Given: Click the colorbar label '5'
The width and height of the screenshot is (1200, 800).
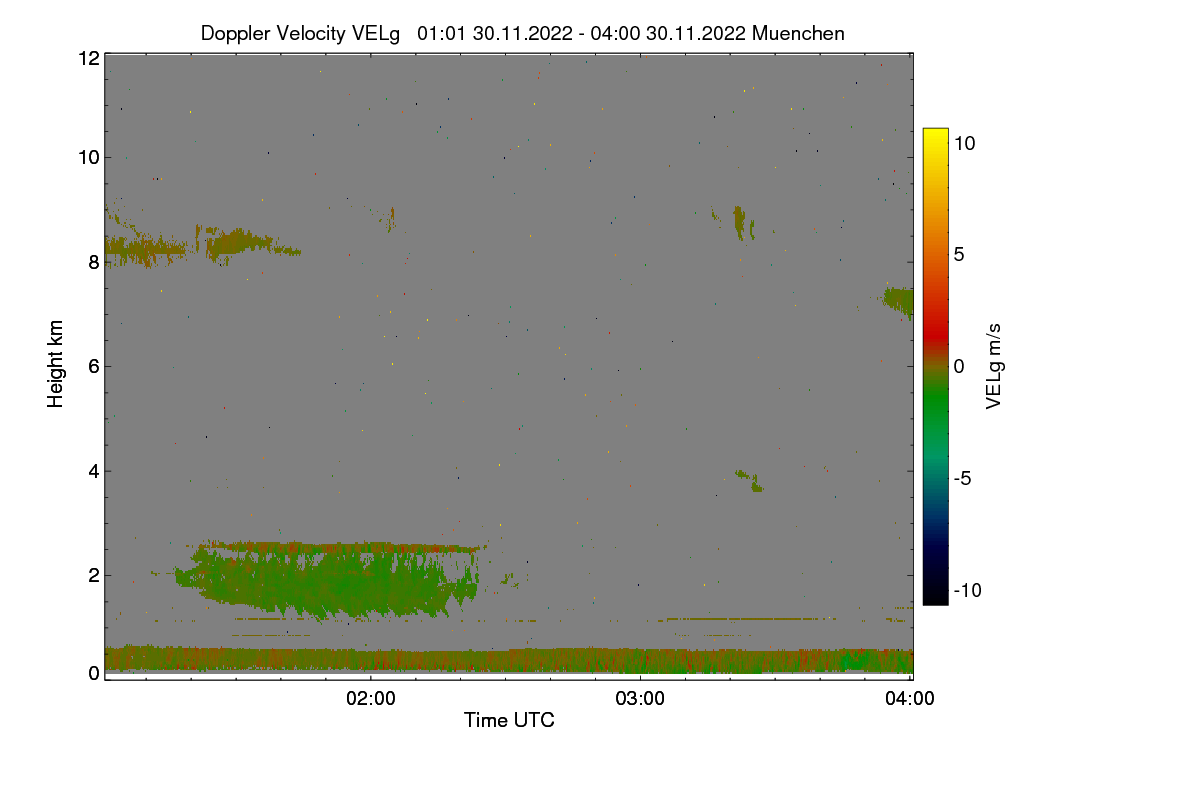Looking at the screenshot, I should (958, 254).
